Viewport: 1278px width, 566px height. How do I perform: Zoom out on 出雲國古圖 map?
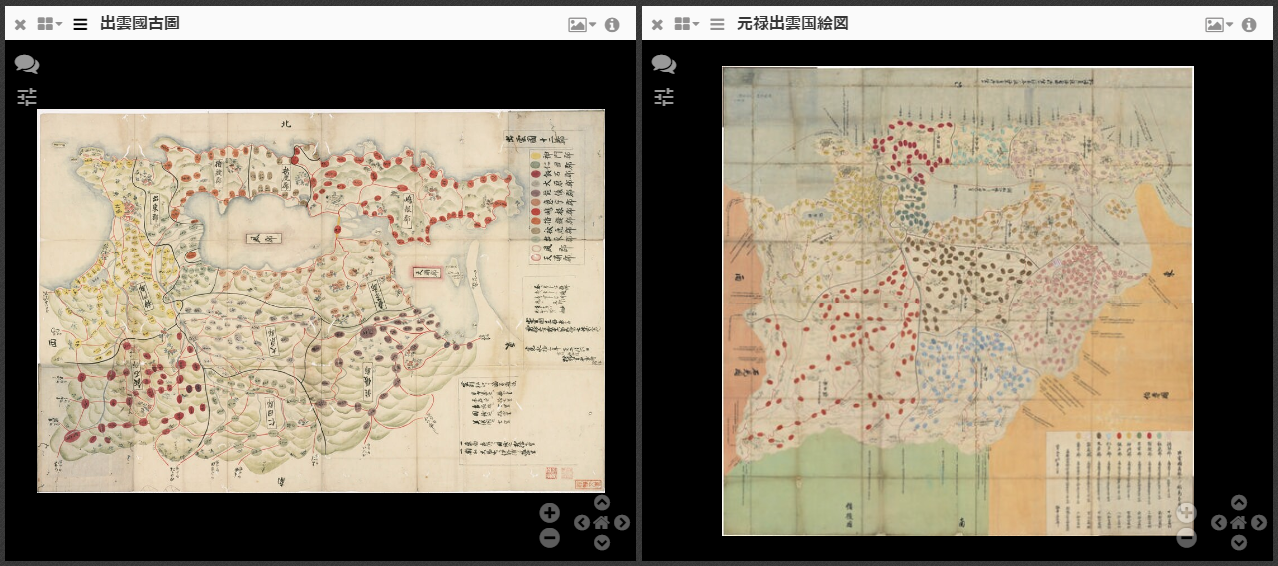pos(549,538)
